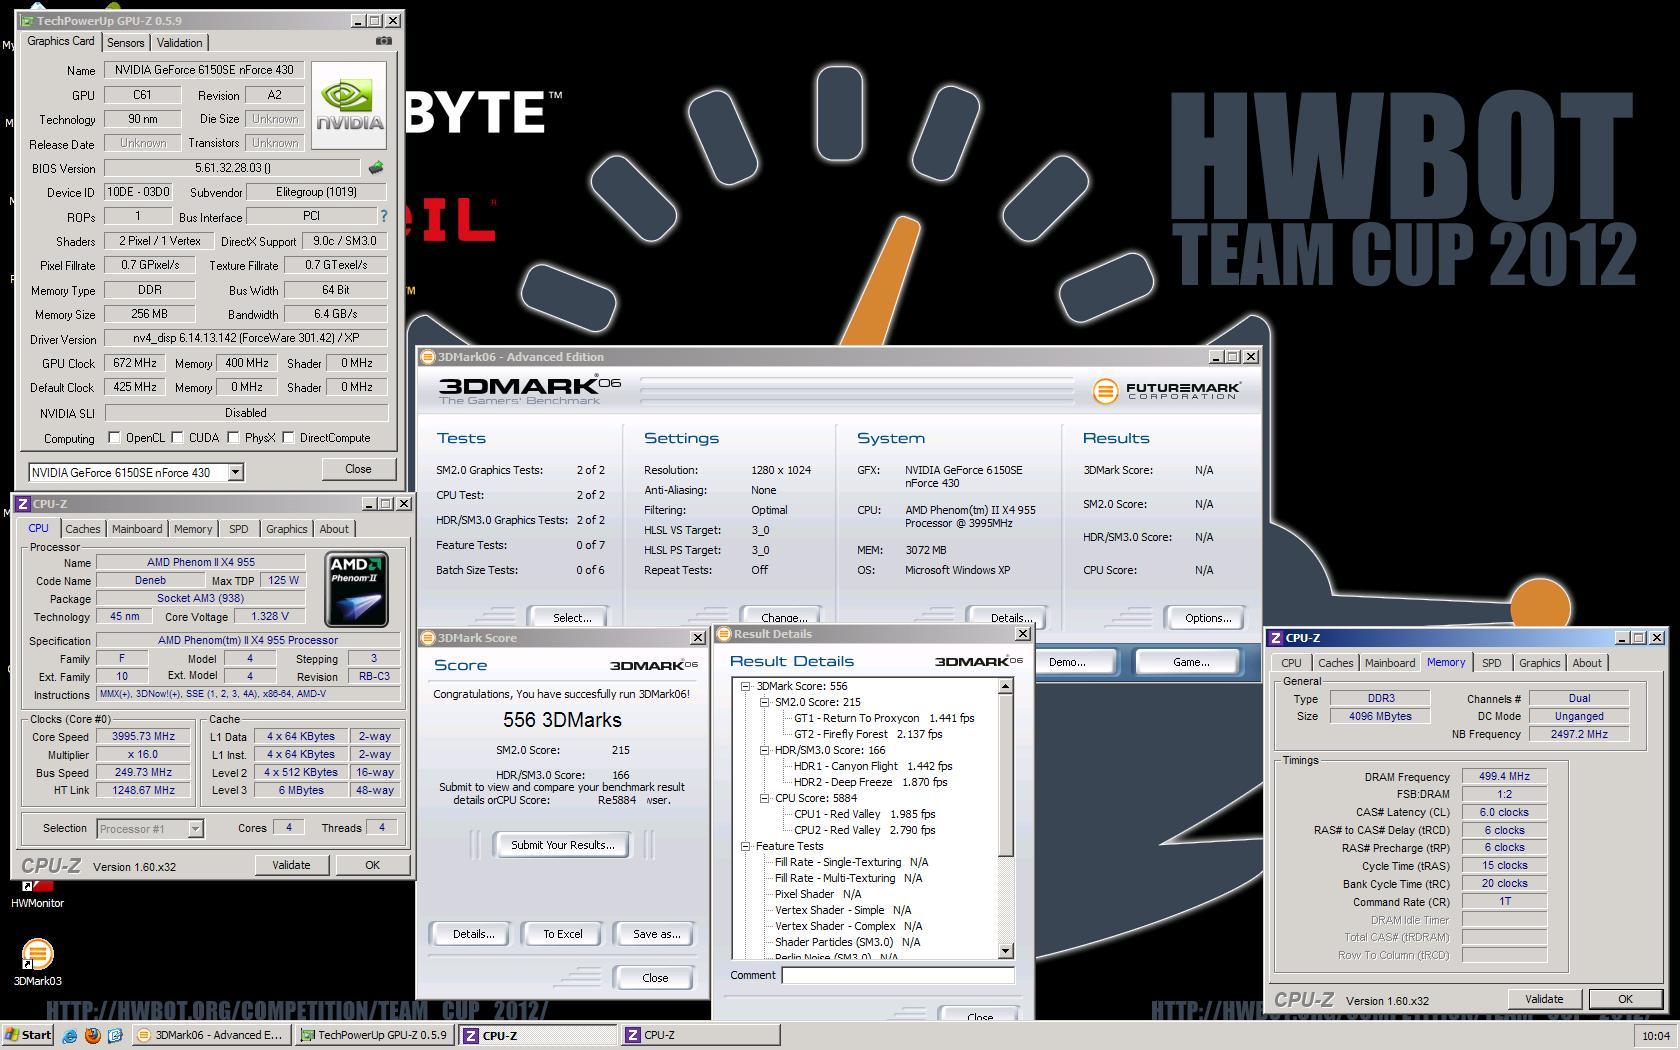The image size is (1680, 1050).
Task: Click the NVIDIA logo in GPU-Z
Action: pyautogui.click(x=349, y=105)
